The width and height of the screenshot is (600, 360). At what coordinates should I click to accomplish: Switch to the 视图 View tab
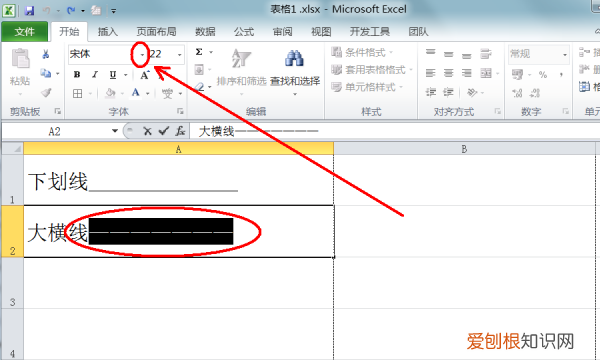[321, 32]
